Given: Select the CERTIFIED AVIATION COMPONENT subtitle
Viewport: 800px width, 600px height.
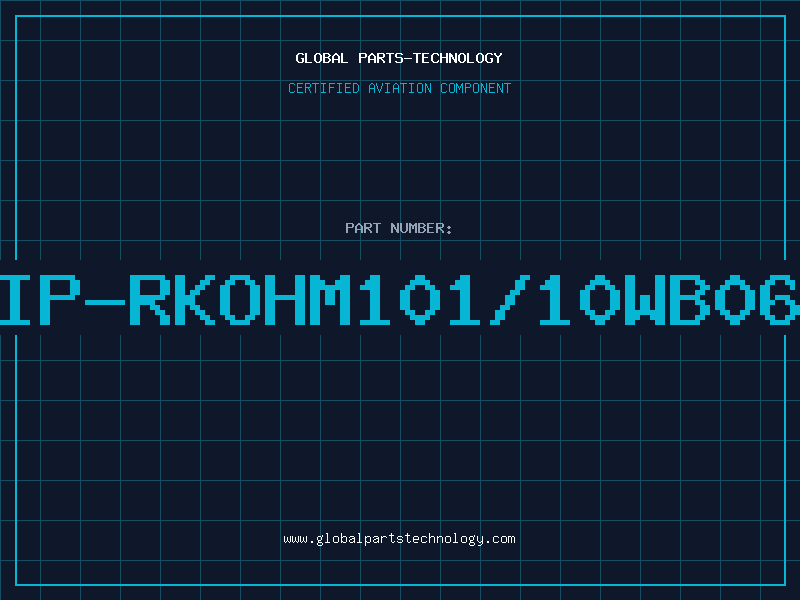Looking at the screenshot, I should pyautogui.click(x=399, y=88).
